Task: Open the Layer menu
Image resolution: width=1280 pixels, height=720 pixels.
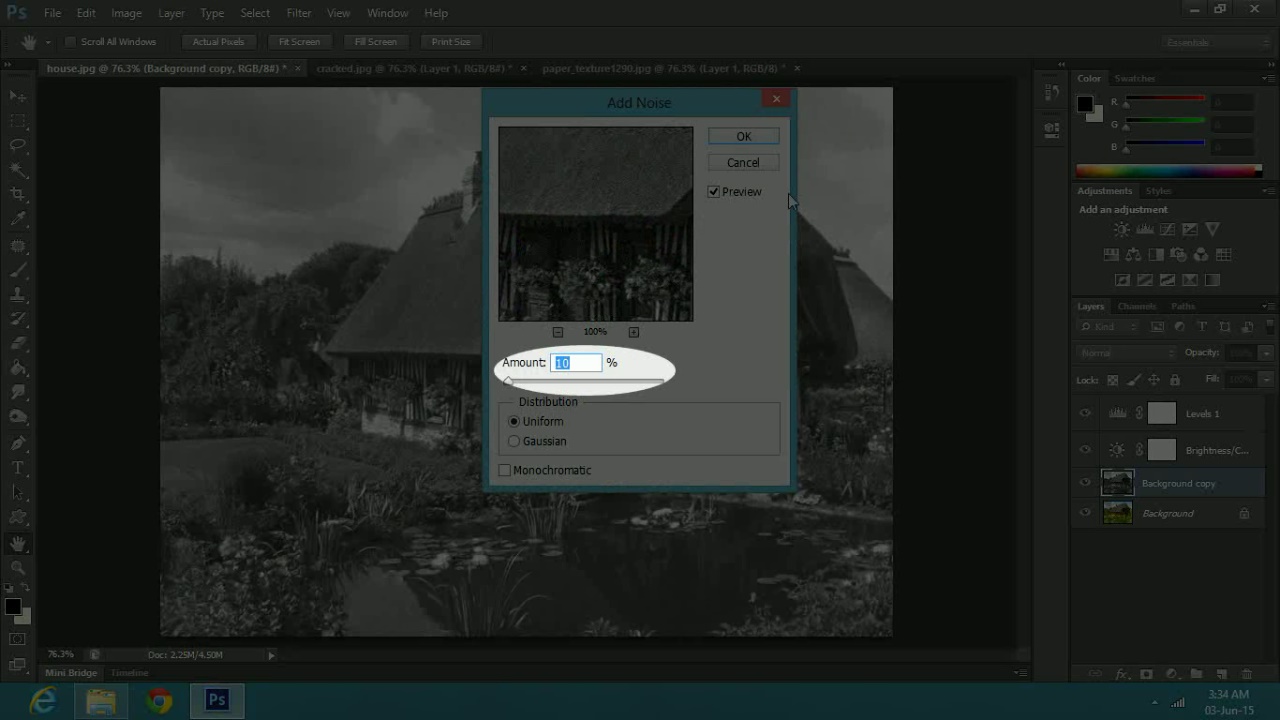Action: [171, 13]
